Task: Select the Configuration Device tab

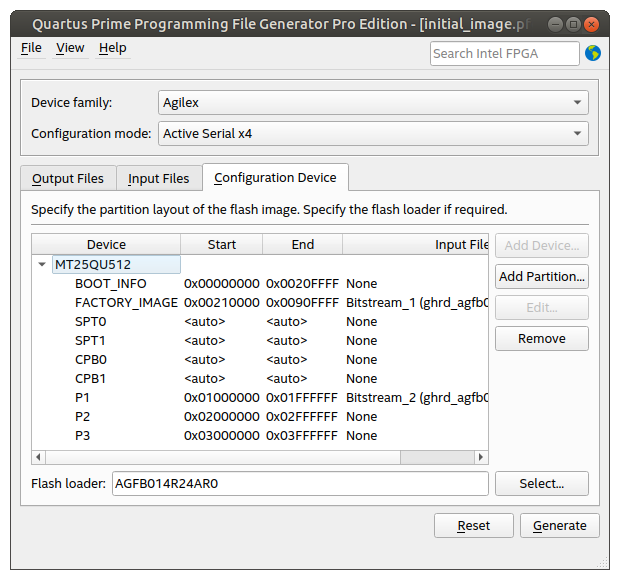Action: point(275,178)
